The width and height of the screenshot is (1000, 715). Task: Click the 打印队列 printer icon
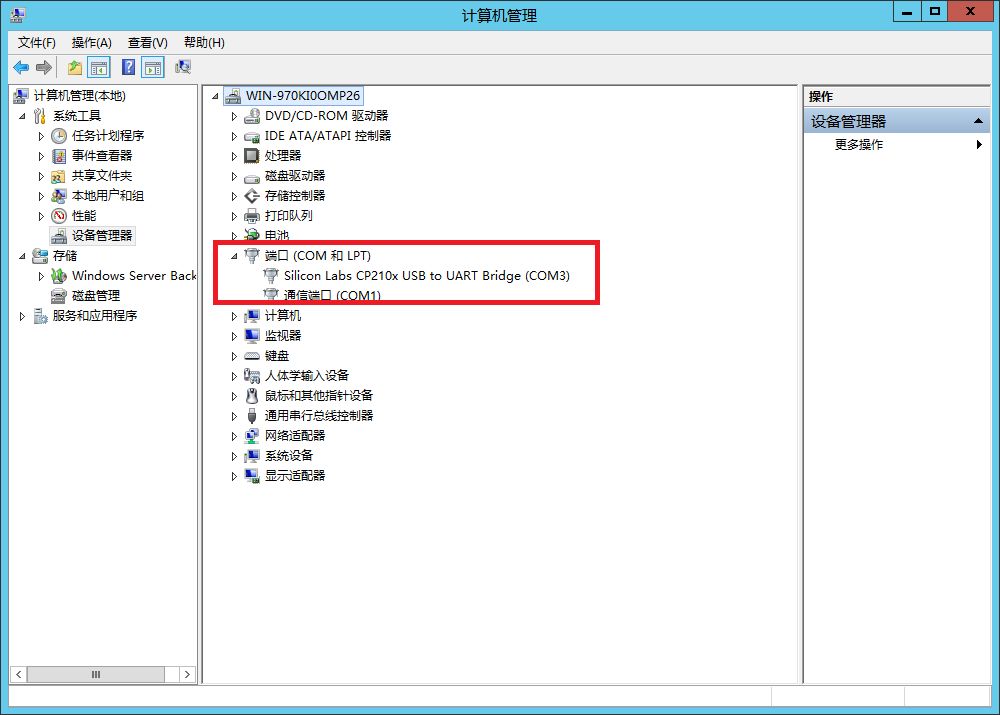tap(252, 216)
